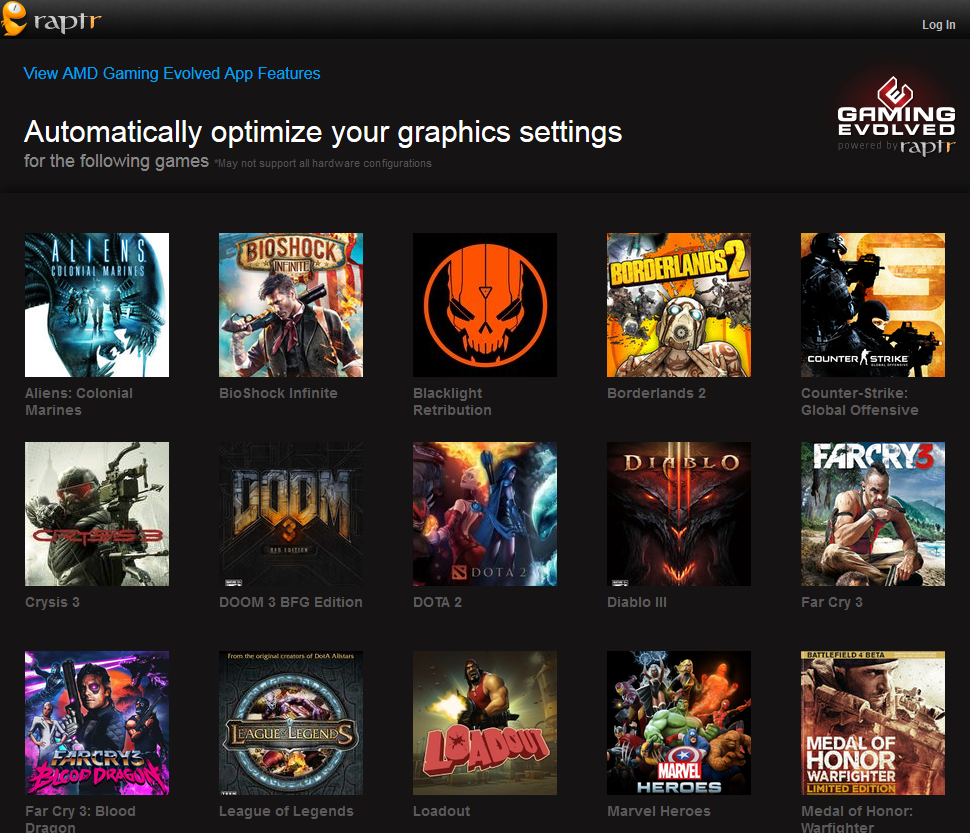The height and width of the screenshot is (833, 970).
Task: Click the Gaming Evolved powered by Raptr logo
Action: click(x=896, y=116)
